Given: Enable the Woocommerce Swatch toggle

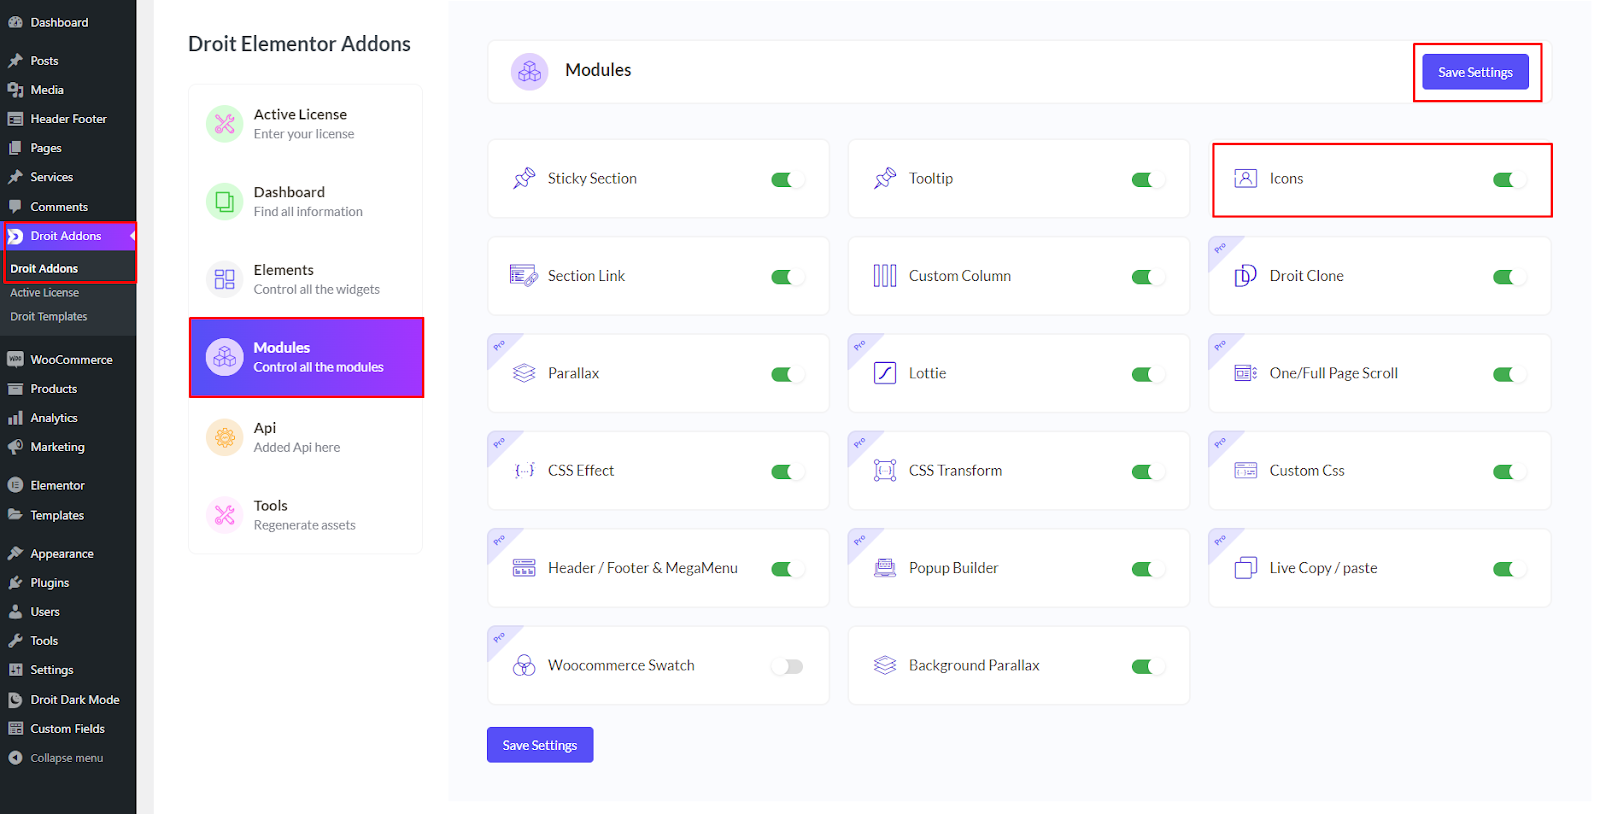Looking at the screenshot, I should [x=787, y=666].
